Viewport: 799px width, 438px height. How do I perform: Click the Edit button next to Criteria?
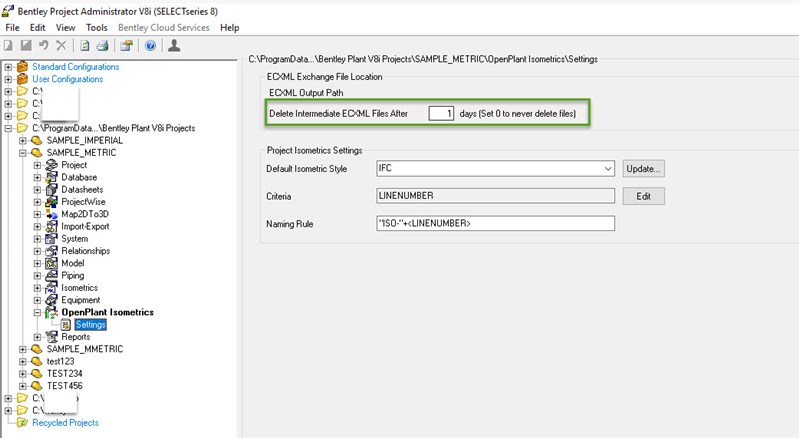643,196
